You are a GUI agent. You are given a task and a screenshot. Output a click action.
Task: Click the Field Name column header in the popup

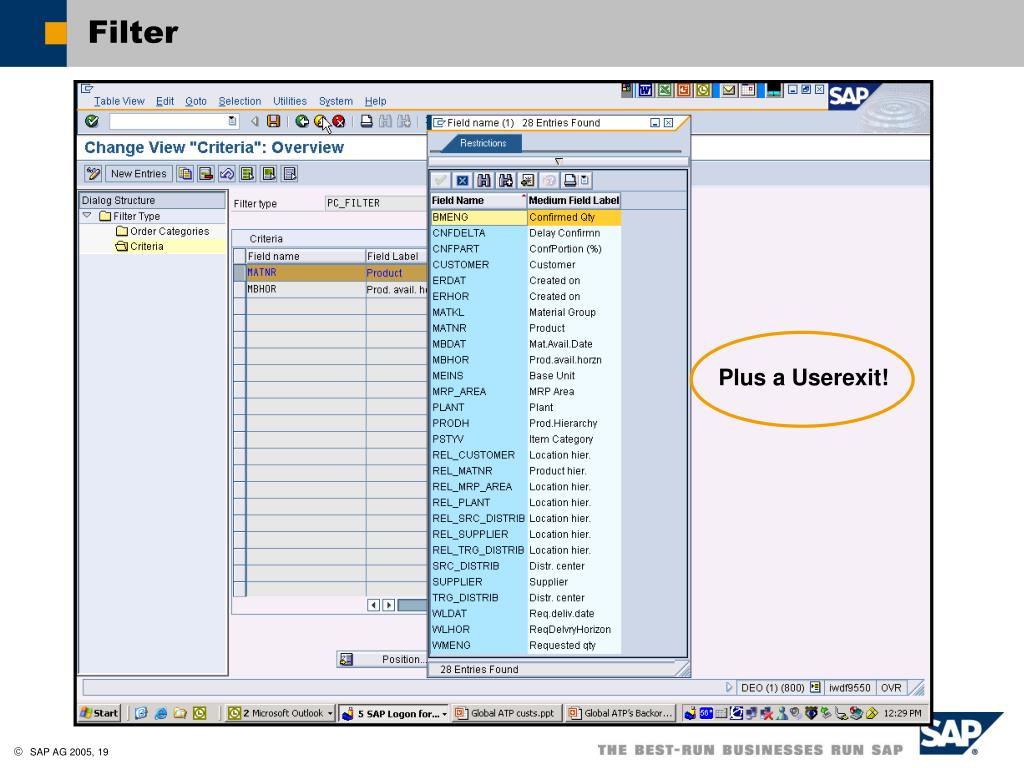pyautogui.click(x=478, y=200)
